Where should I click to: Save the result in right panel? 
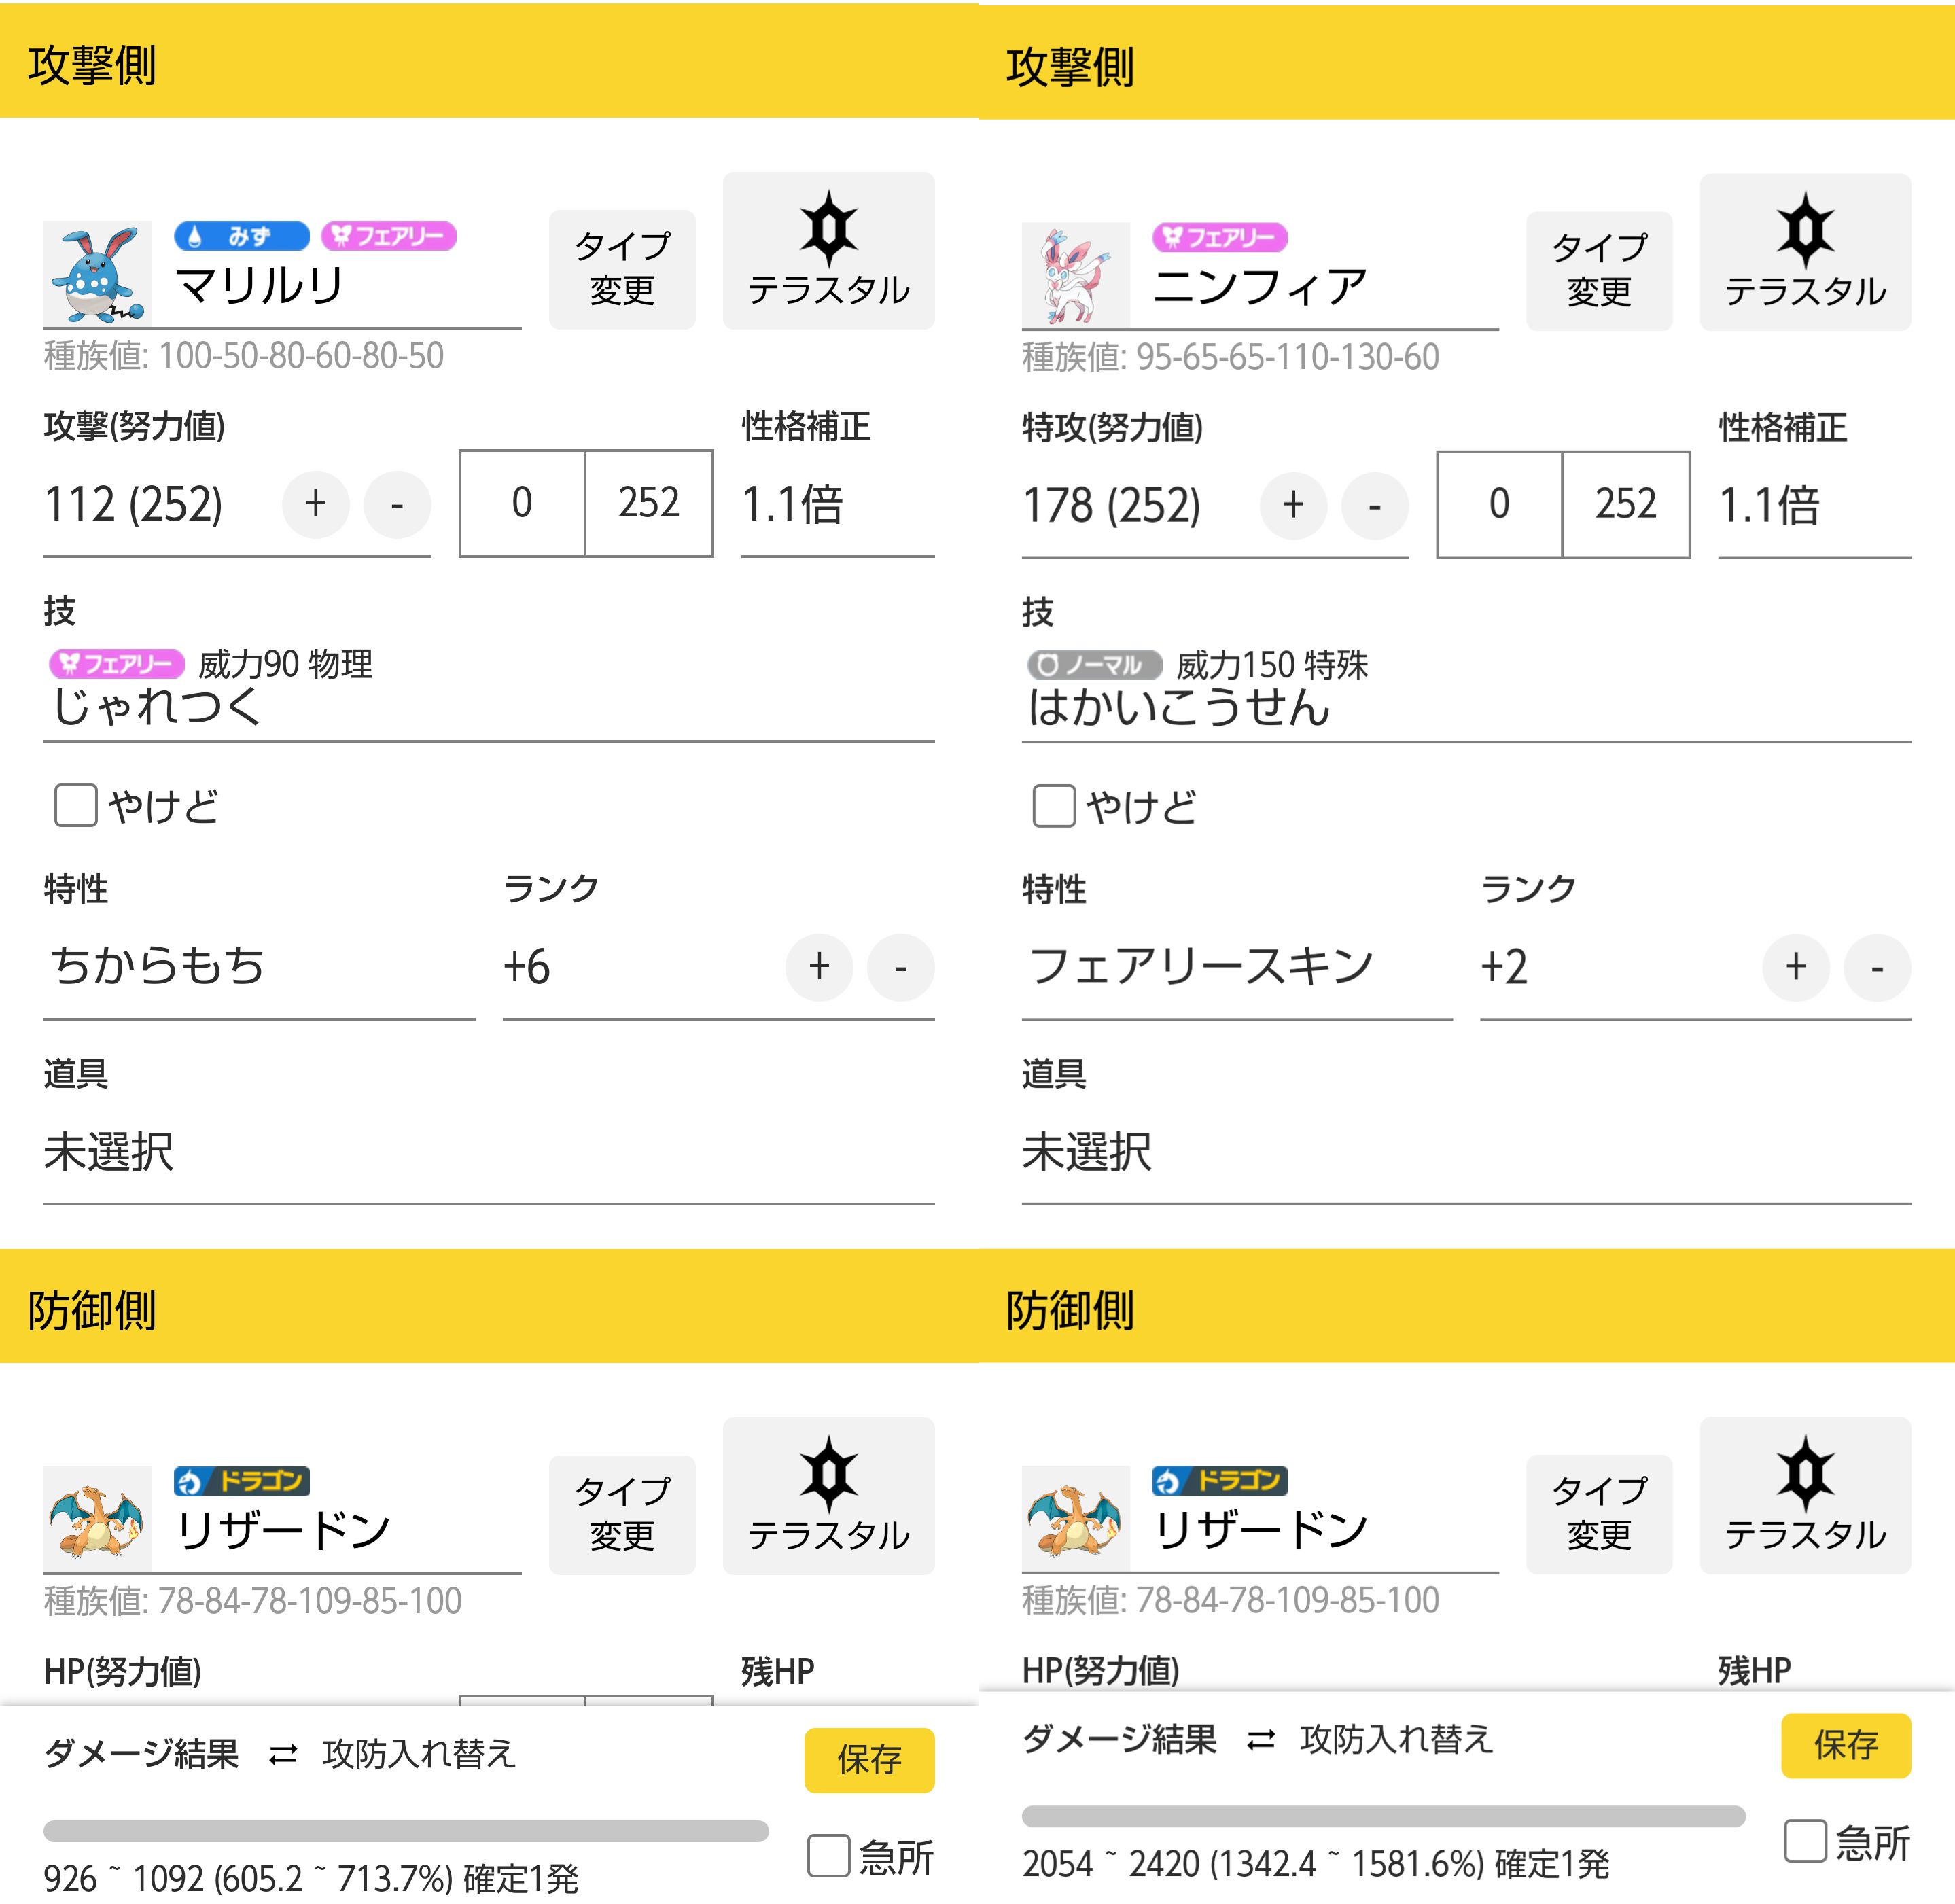(1845, 1745)
